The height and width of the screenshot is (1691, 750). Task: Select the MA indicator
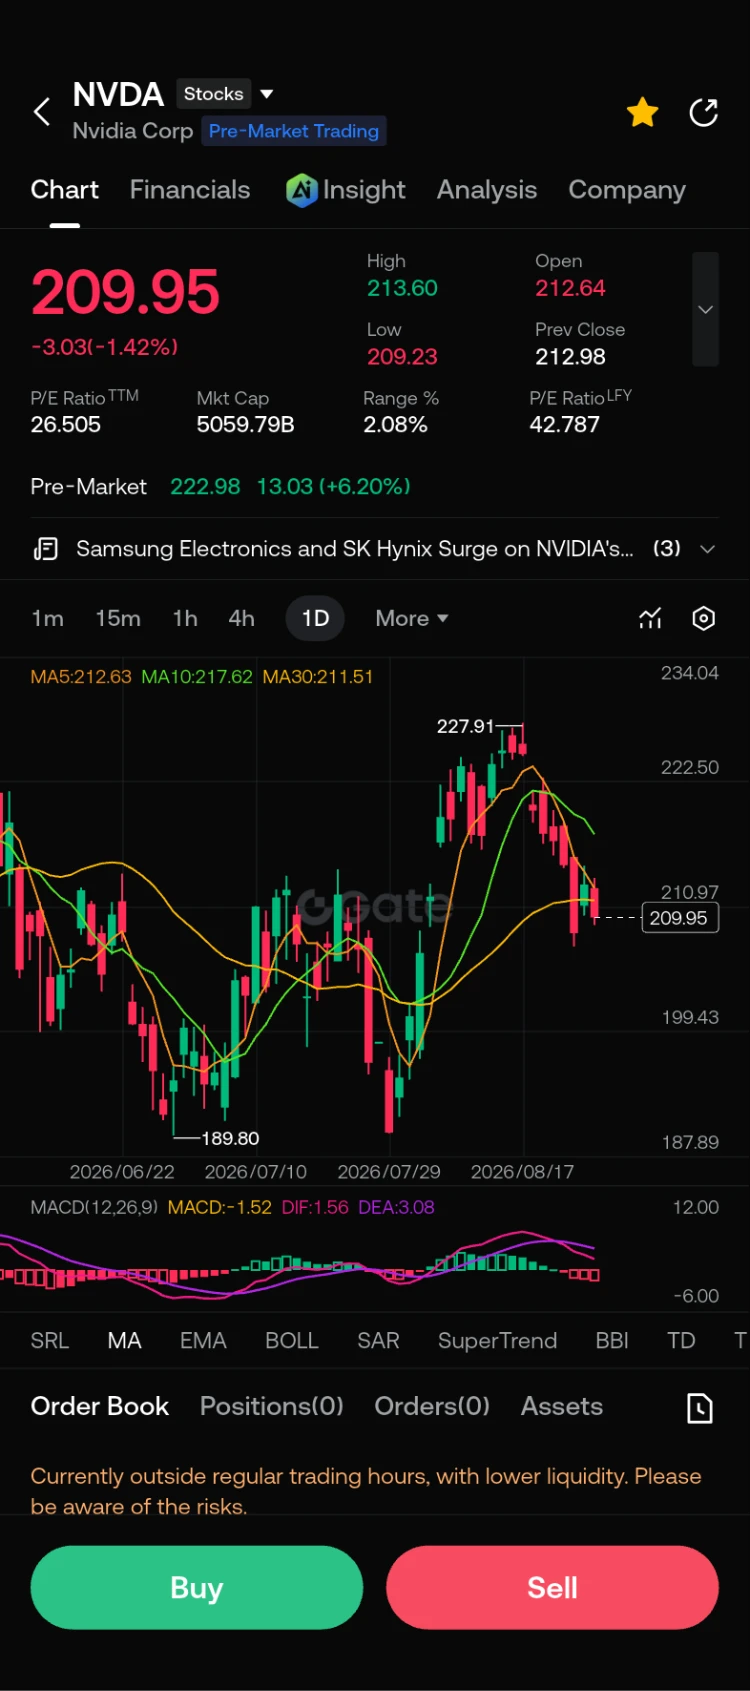[x=124, y=1341]
